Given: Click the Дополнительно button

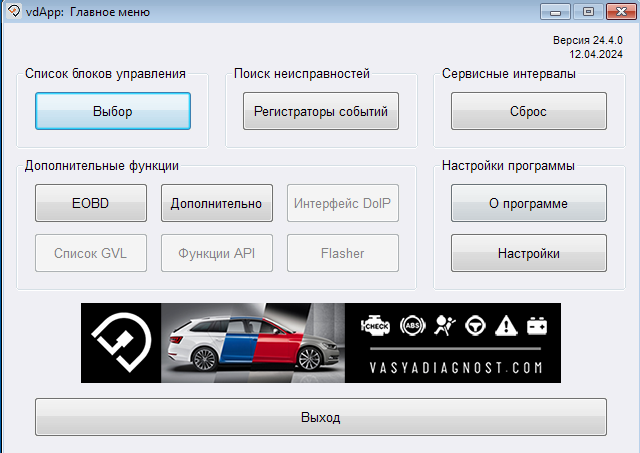Looking at the screenshot, I should point(217,203).
